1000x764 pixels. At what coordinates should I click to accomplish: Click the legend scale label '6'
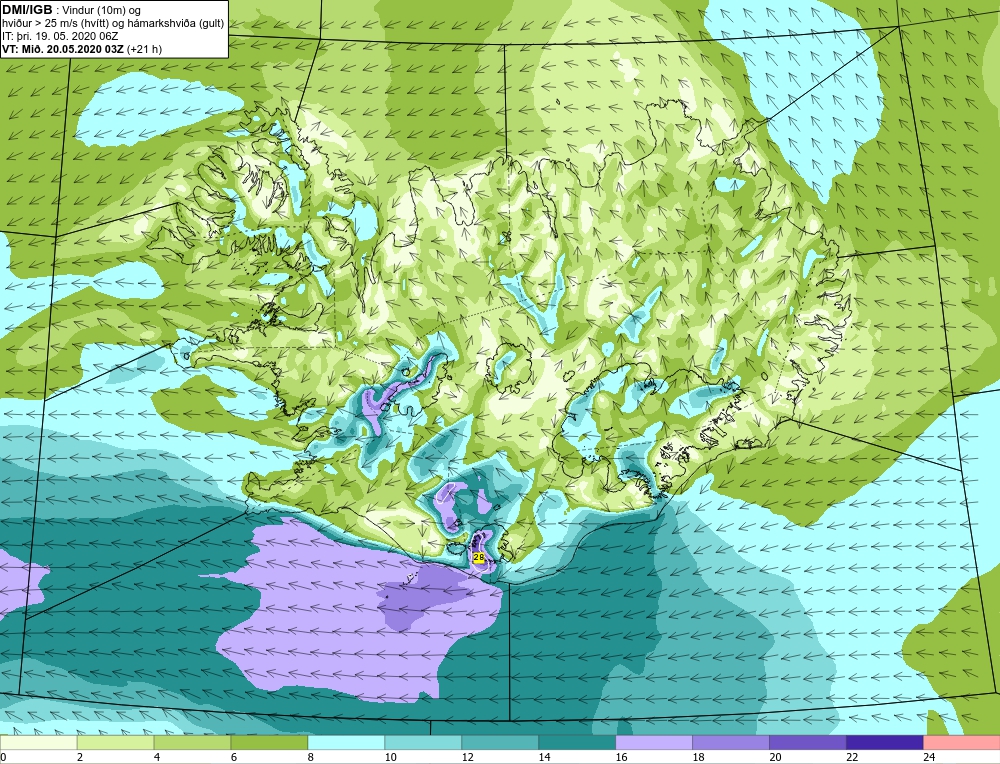(234, 757)
